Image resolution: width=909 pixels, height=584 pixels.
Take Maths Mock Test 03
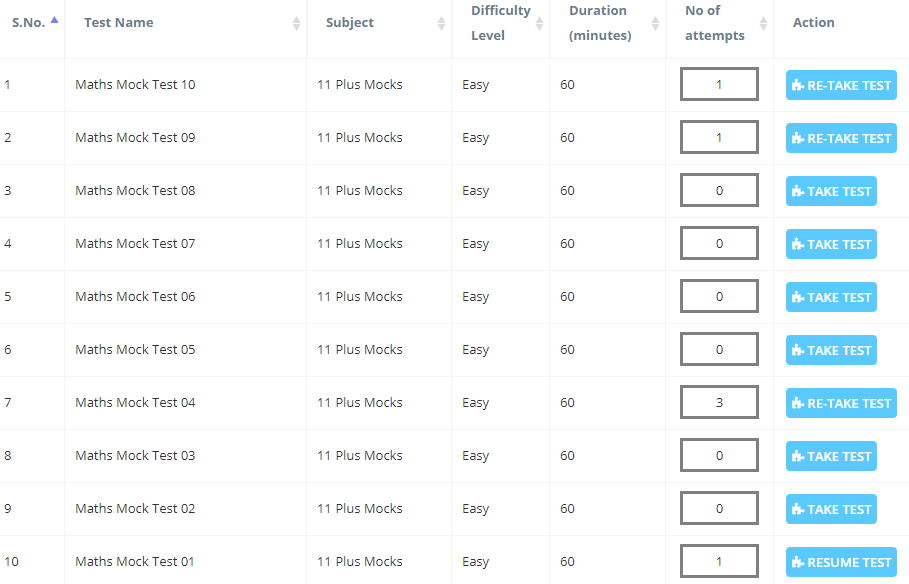click(x=831, y=456)
